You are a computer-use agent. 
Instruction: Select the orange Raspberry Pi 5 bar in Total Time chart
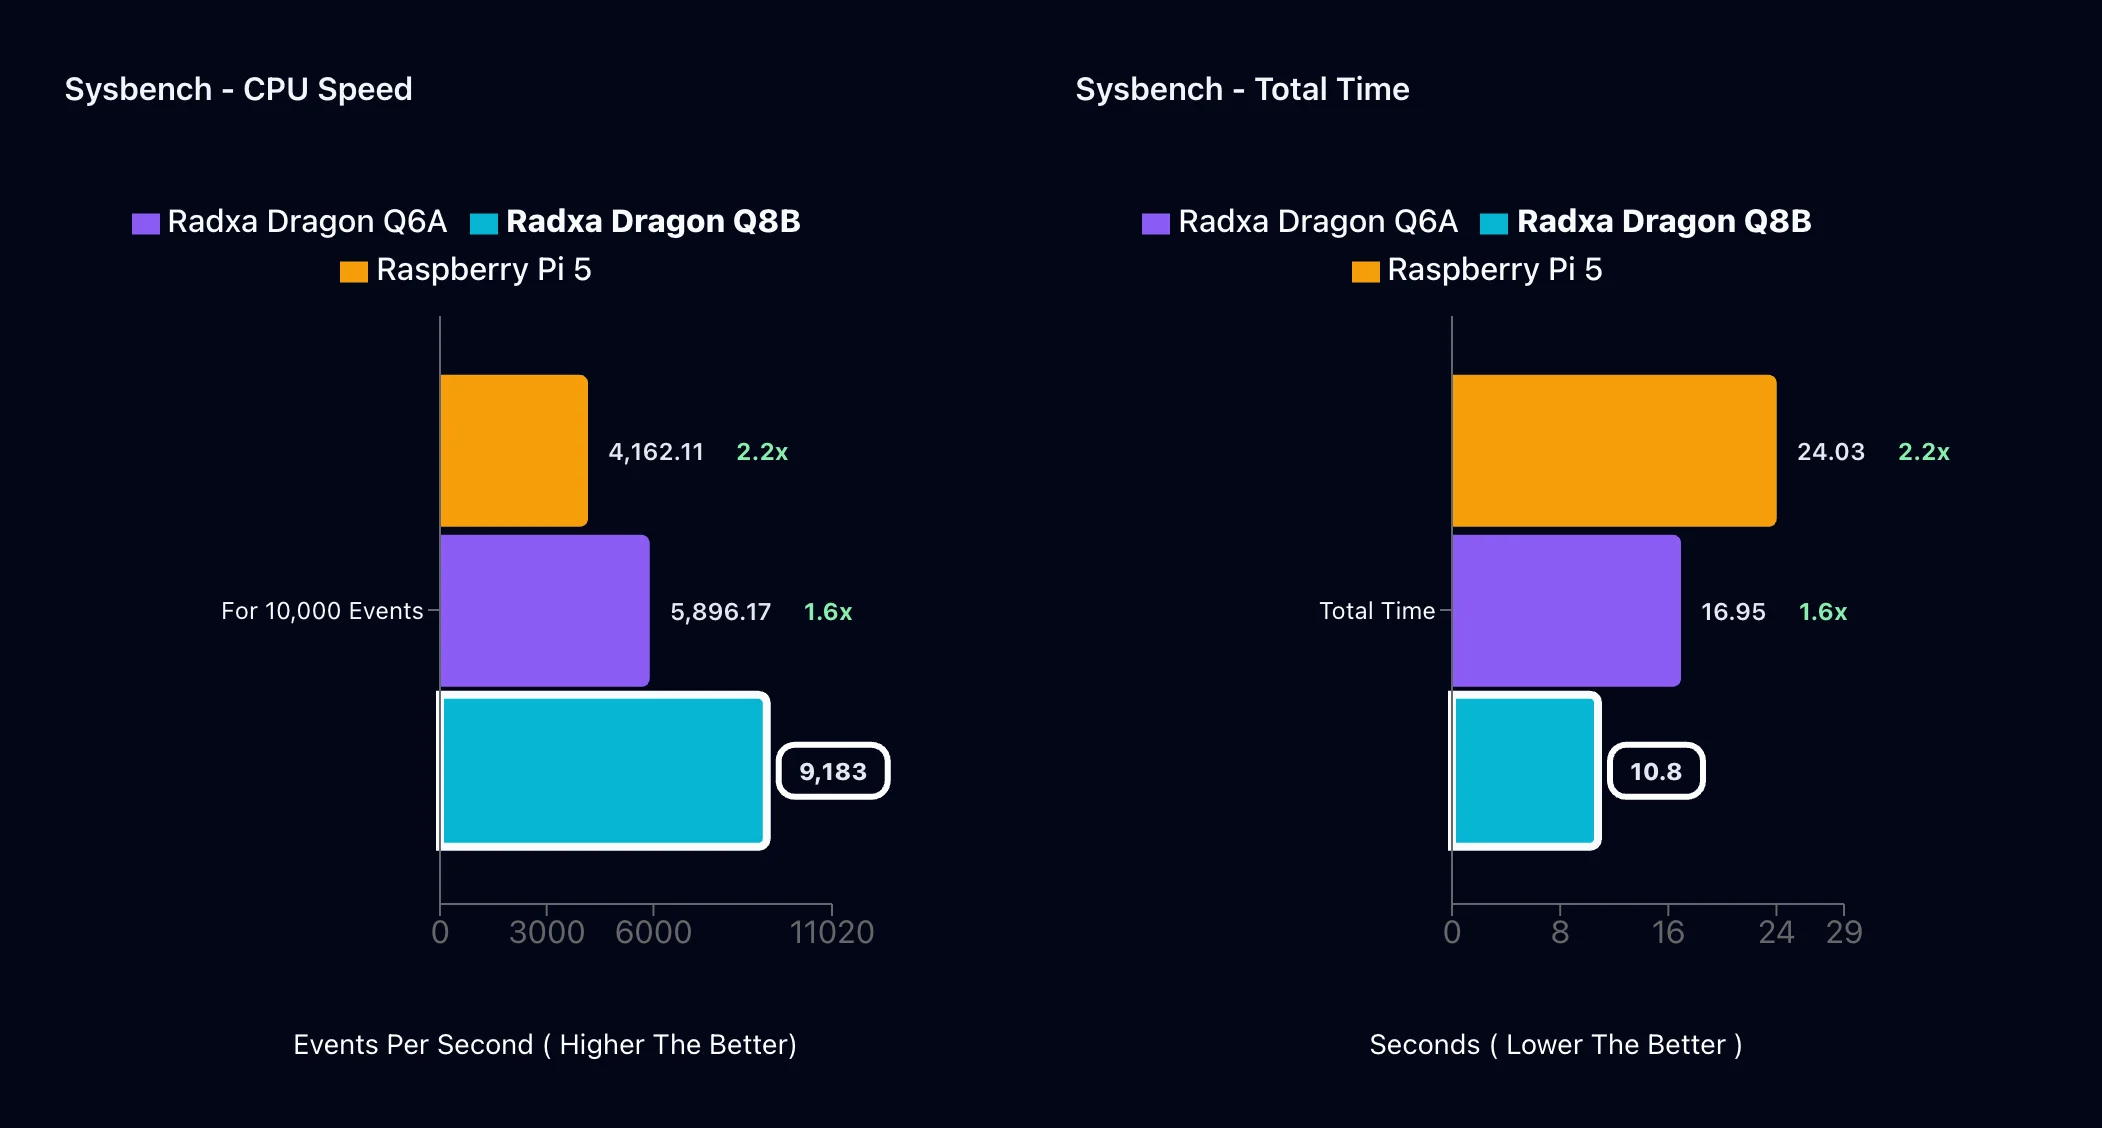[x=1614, y=451]
